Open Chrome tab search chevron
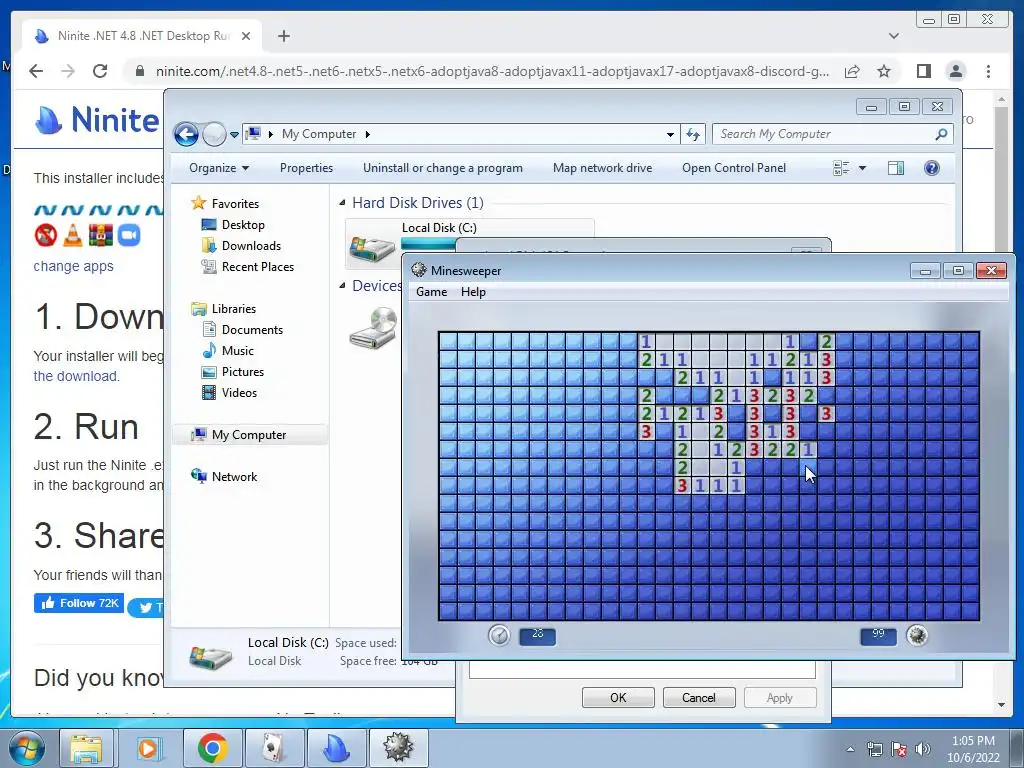This screenshot has width=1024, height=768. coord(893,36)
